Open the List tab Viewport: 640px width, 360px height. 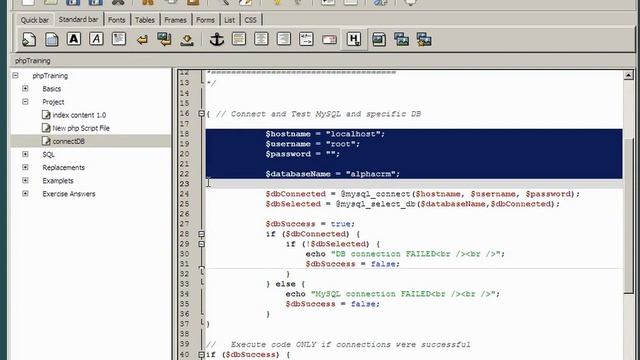point(229,20)
